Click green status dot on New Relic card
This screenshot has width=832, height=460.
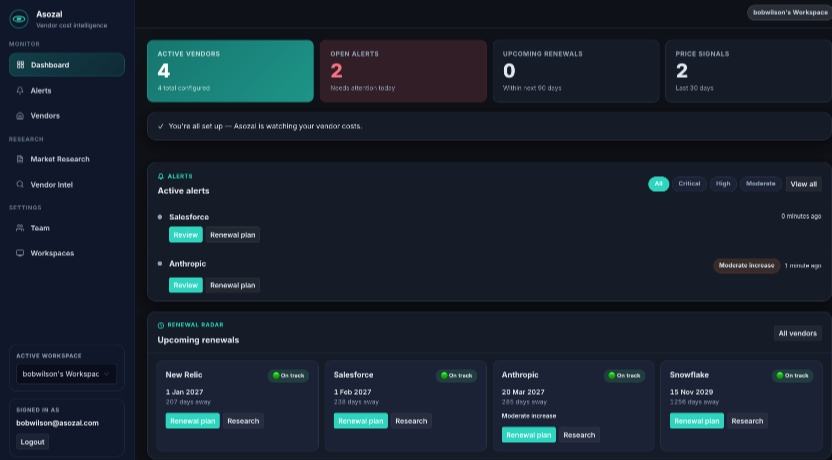coord(275,376)
